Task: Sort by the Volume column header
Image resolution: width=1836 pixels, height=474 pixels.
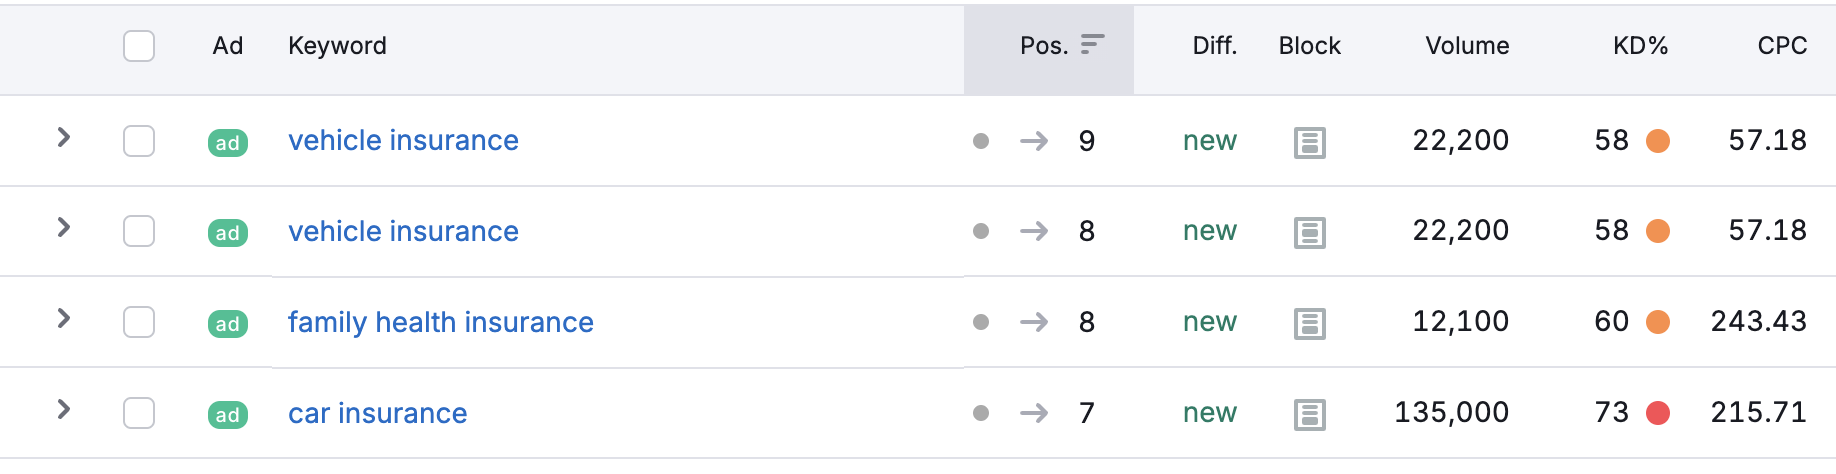Action: [1467, 46]
